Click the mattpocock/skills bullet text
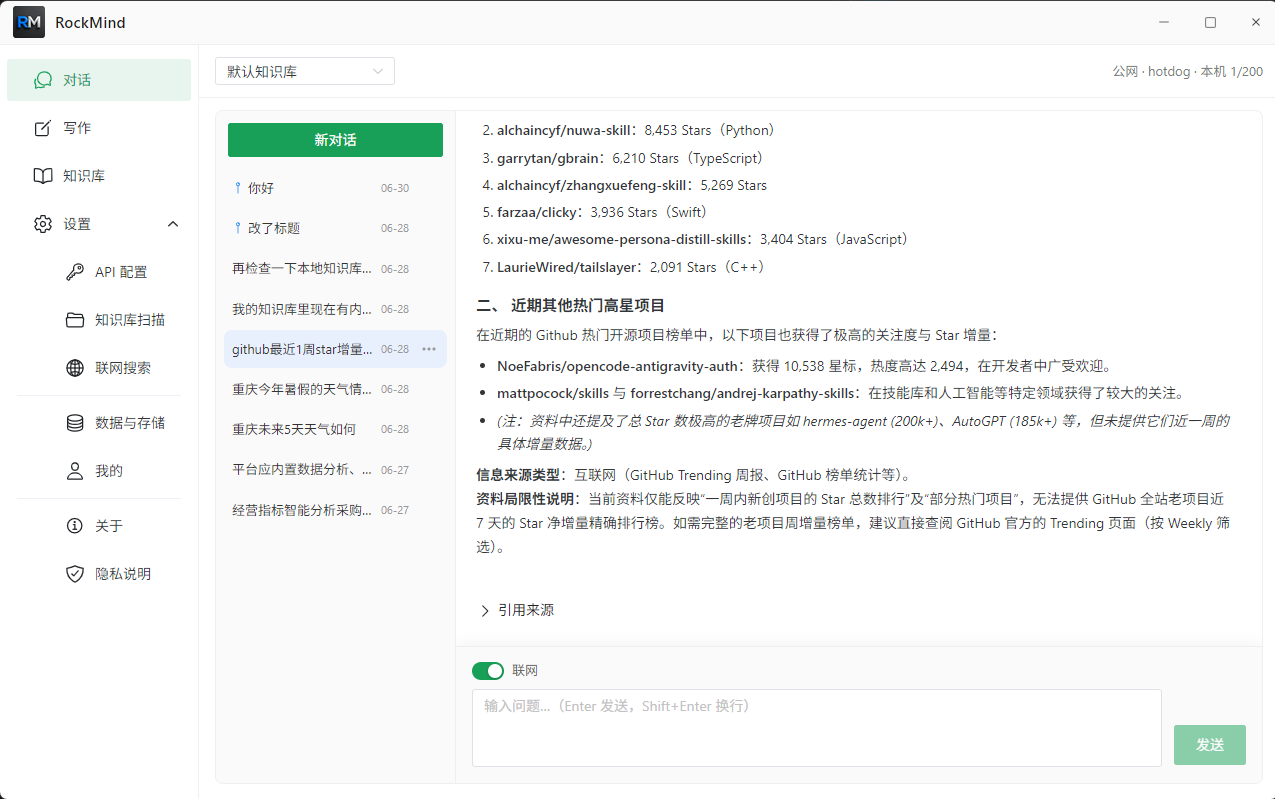The image size is (1275, 799). (841, 393)
